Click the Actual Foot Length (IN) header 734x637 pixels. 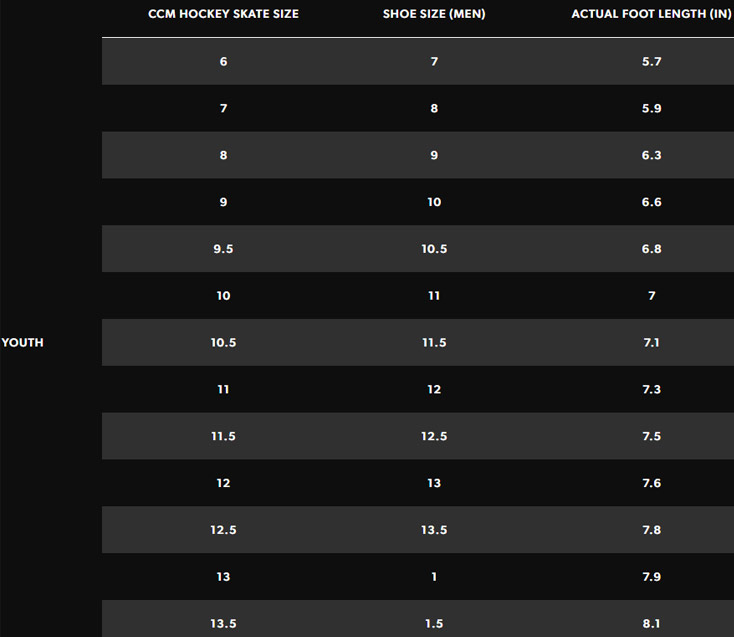651,14
